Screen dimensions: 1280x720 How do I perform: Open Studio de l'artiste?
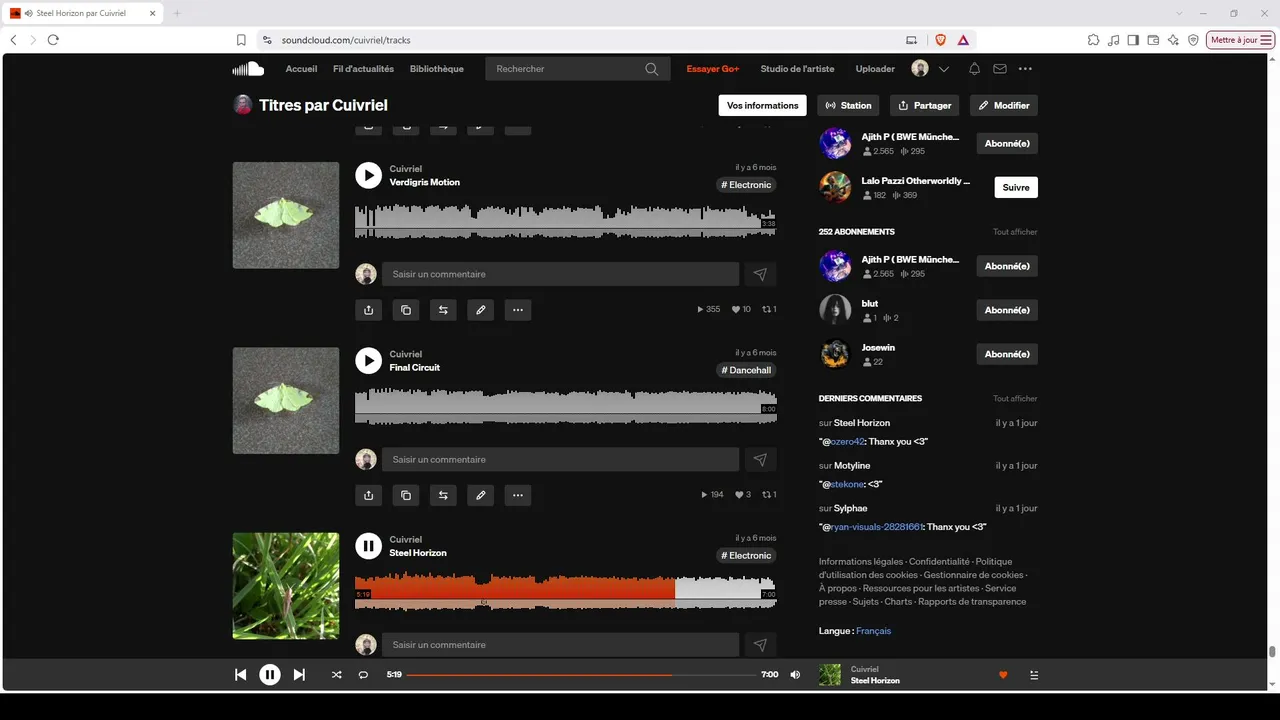pyautogui.click(x=797, y=69)
